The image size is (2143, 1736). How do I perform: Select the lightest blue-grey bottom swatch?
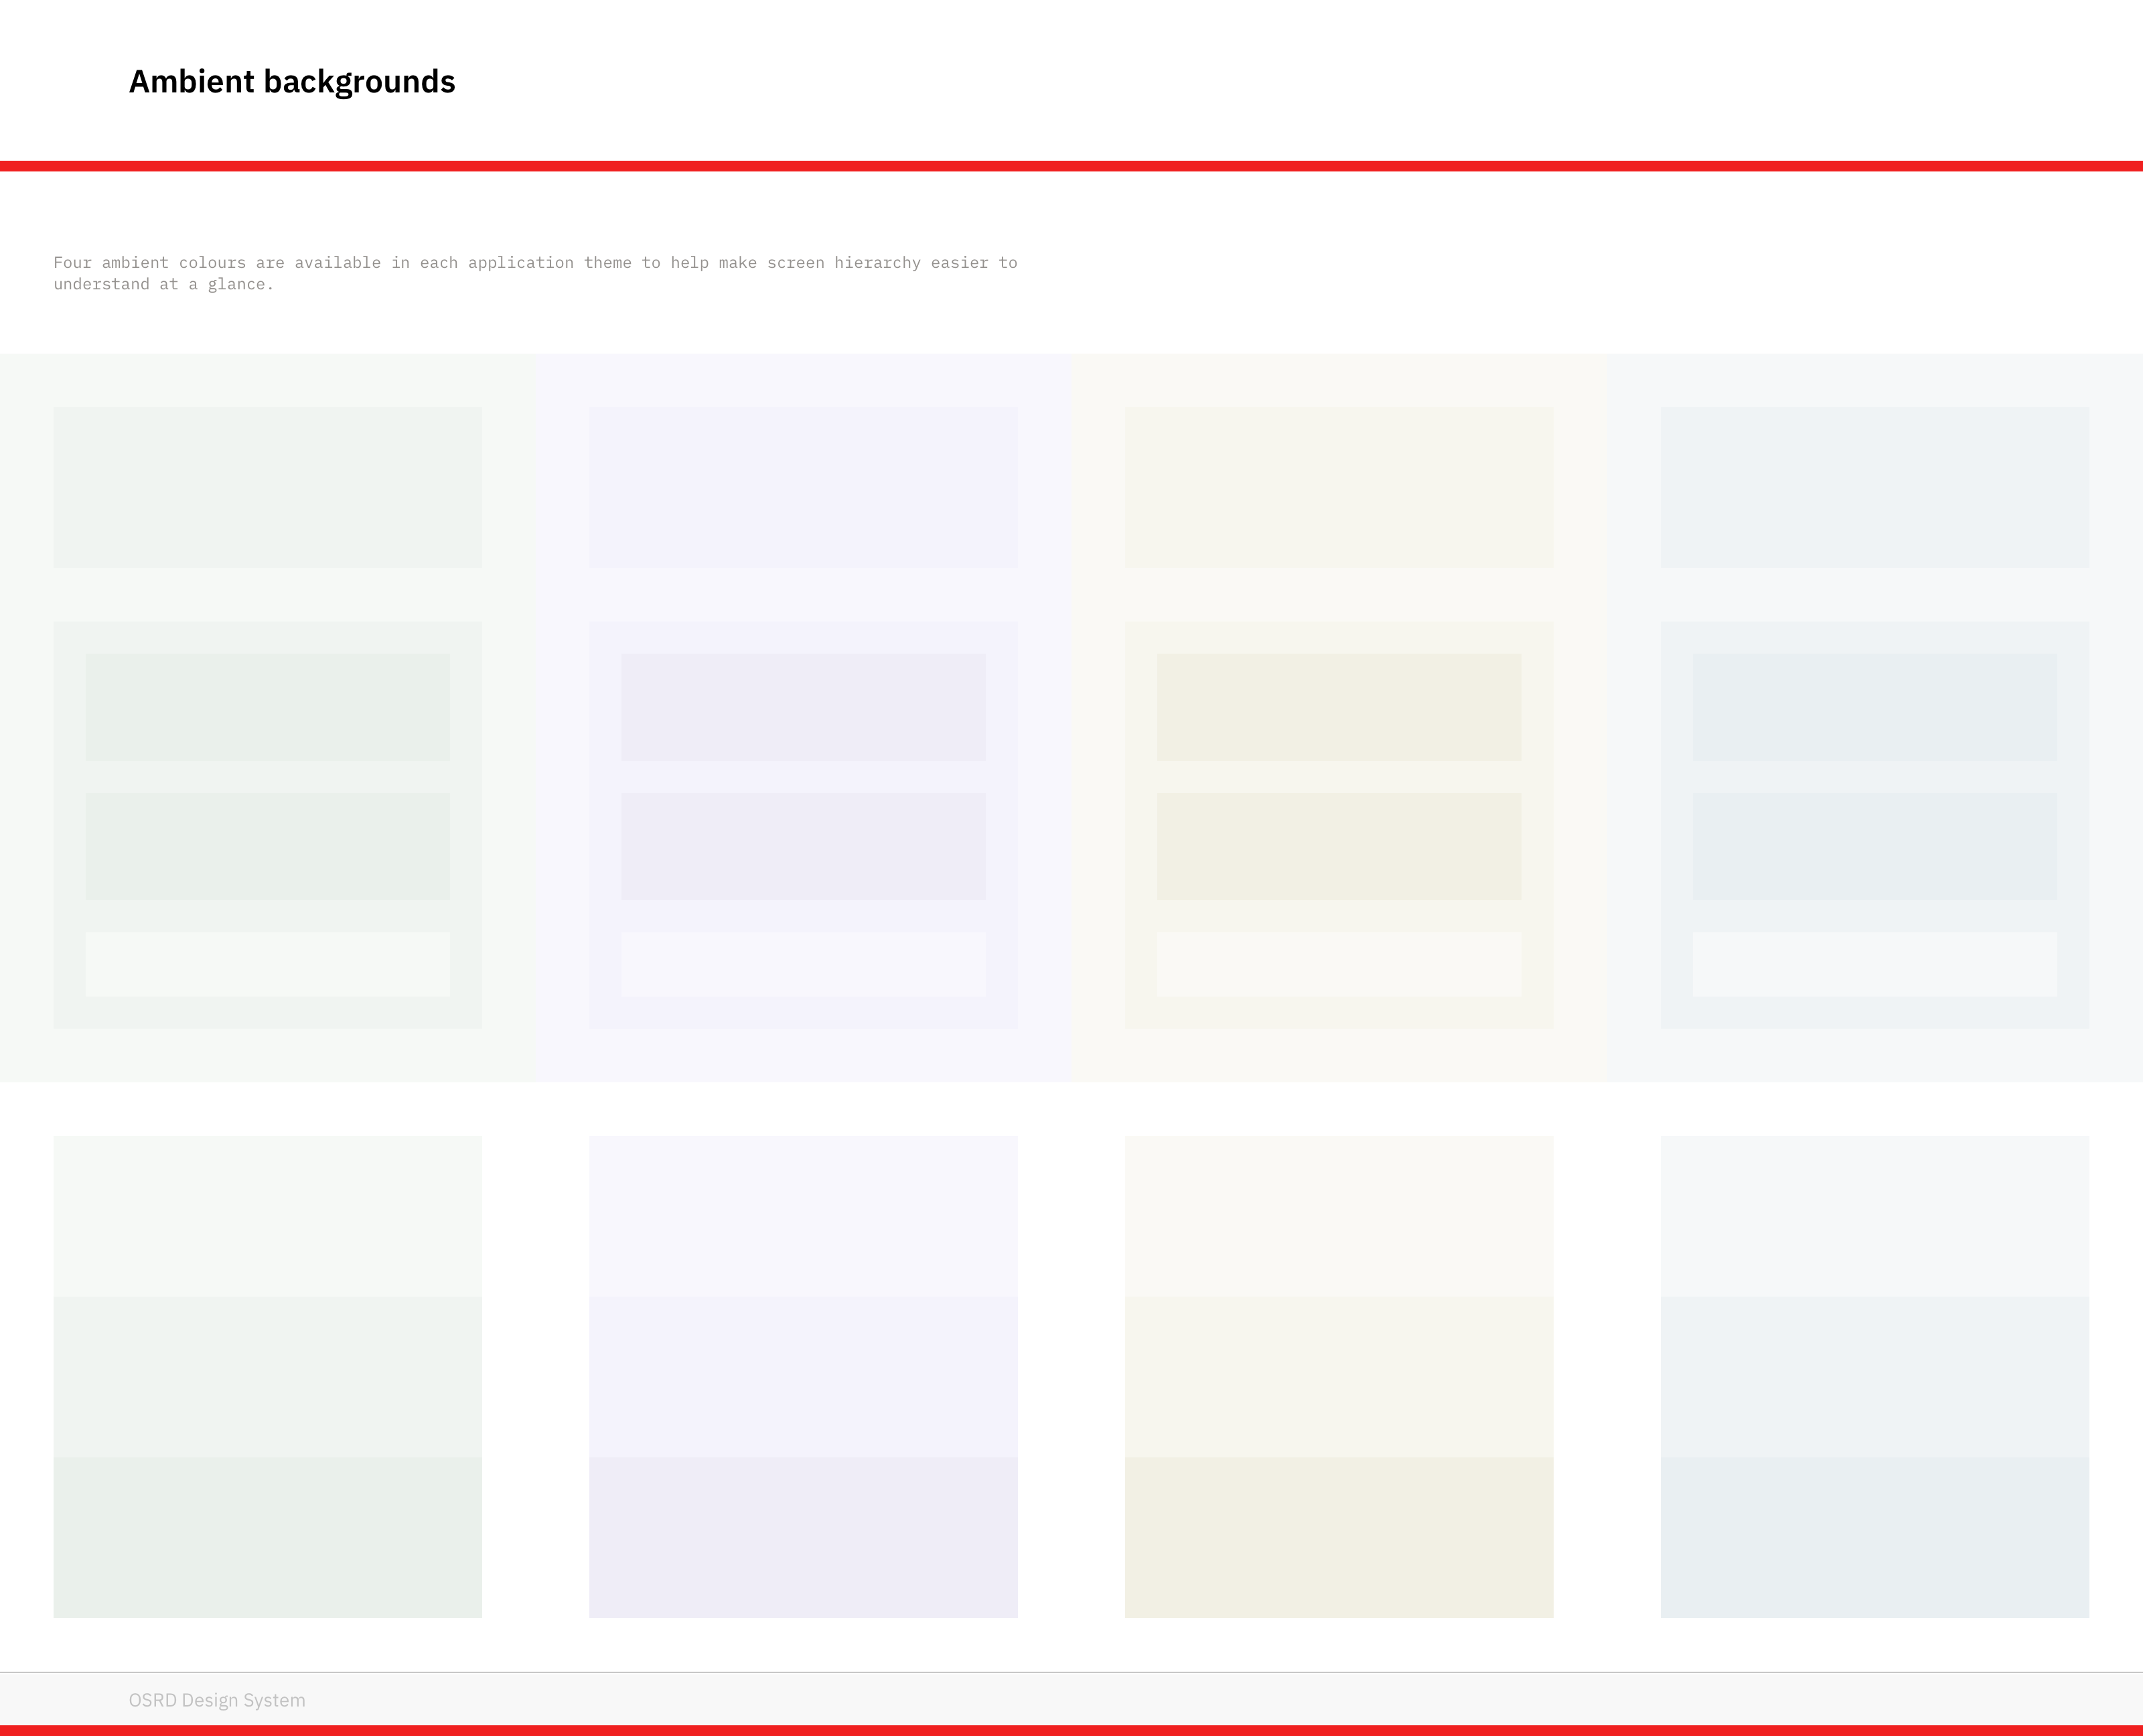point(1875,1216)
